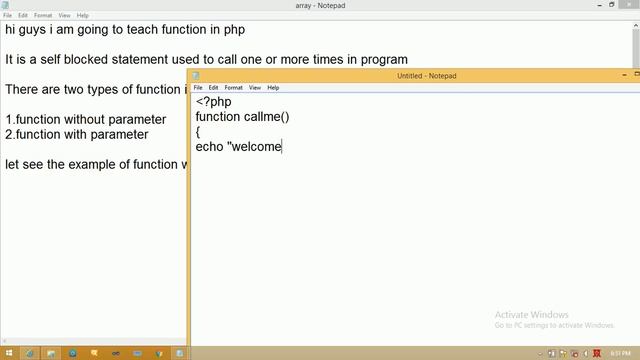This screenshot has width=640, height=360.
Task: Open File menu in array Notepad
Action: click(7, 16)
